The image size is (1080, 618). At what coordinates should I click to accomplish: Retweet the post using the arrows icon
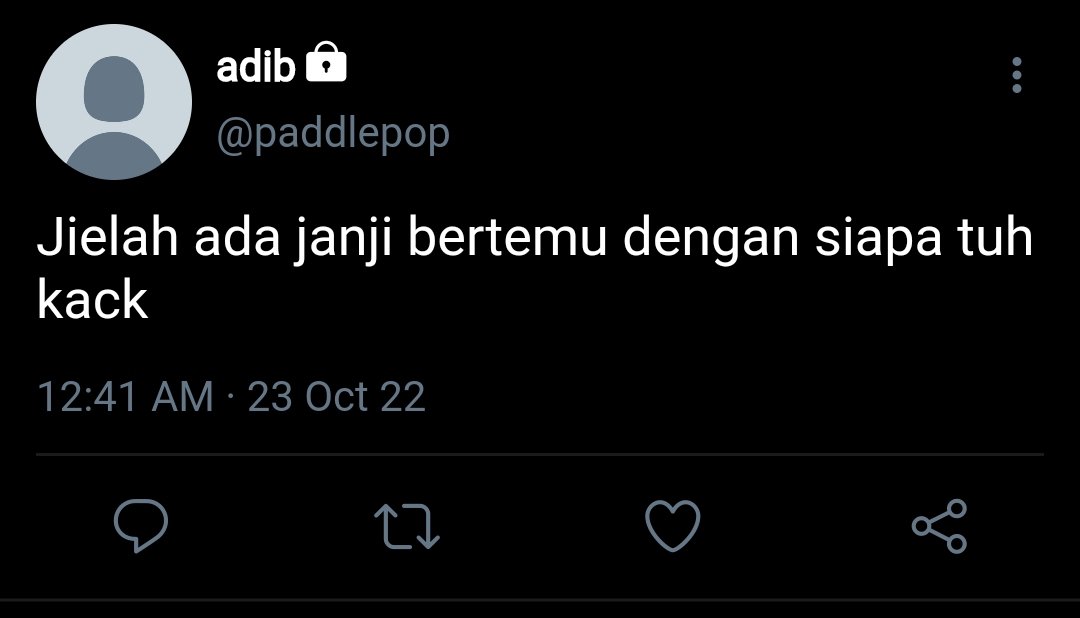click(406, 526)
